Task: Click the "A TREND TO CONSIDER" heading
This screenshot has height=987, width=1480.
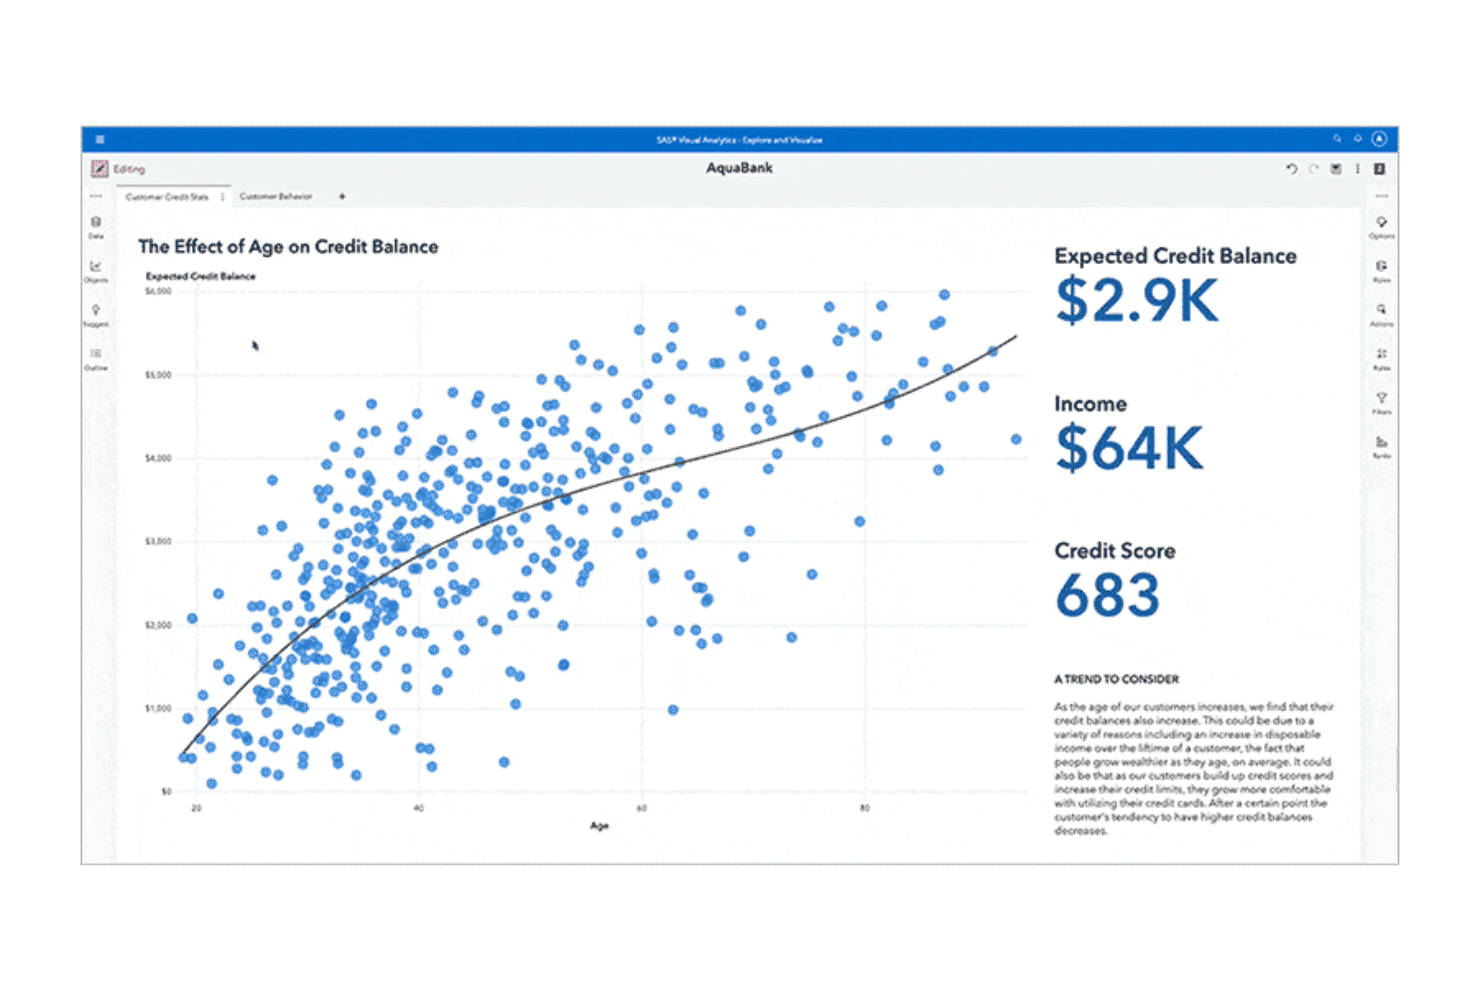Action: pos(1116,679)
